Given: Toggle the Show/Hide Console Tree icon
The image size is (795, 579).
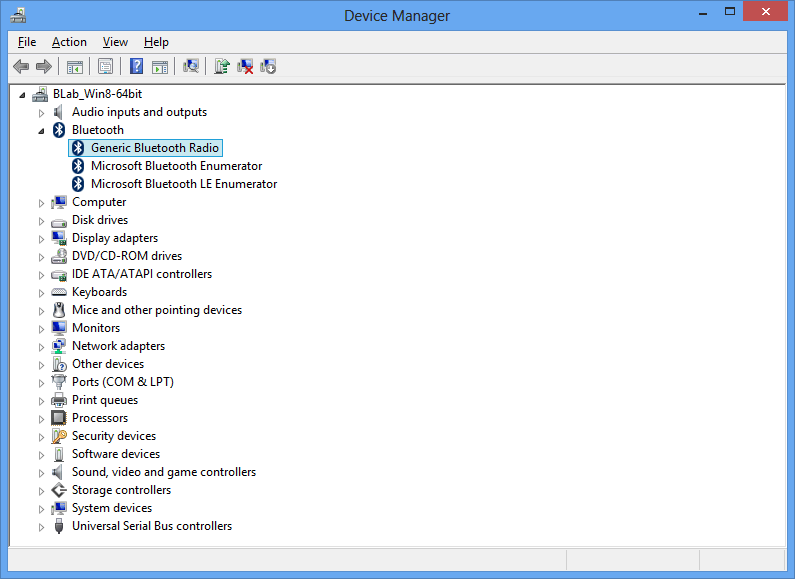Looking at the screenshot, I should coord(75,66).
